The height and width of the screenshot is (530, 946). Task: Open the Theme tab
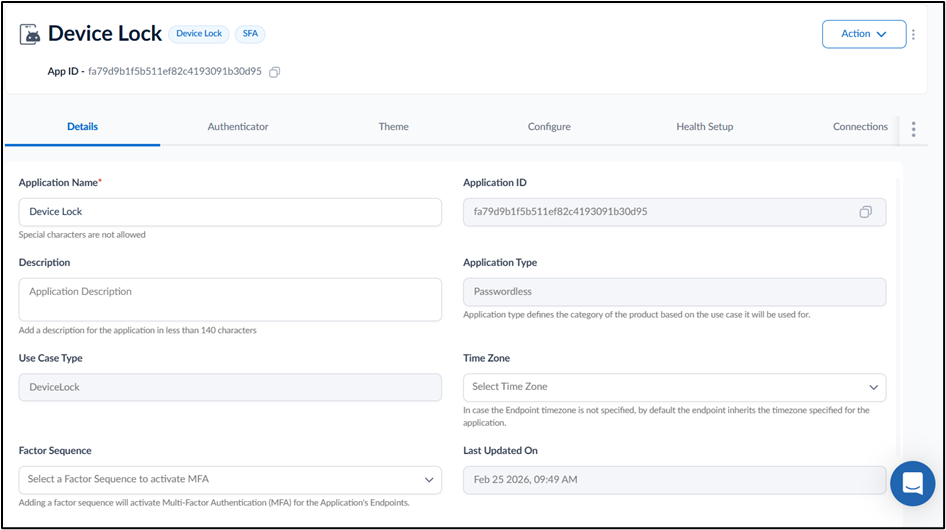[393, 127]
